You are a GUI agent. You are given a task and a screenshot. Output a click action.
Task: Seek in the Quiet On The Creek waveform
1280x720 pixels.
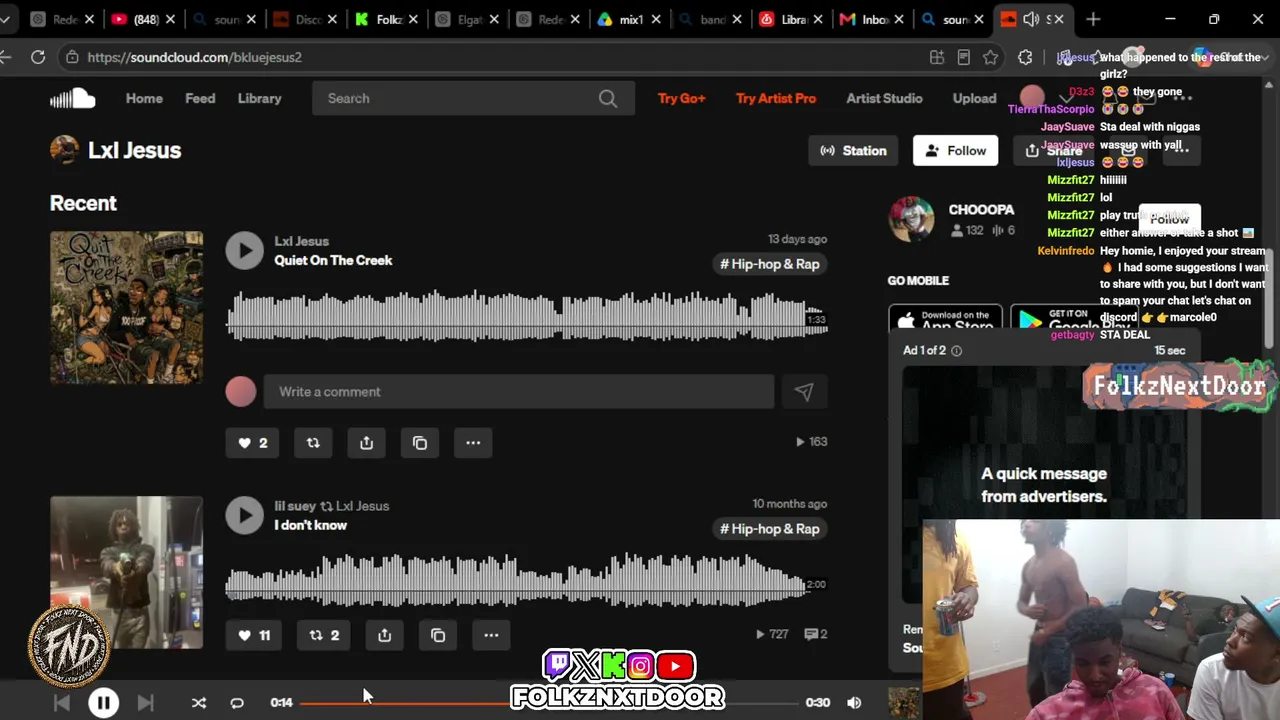point(526,316)
